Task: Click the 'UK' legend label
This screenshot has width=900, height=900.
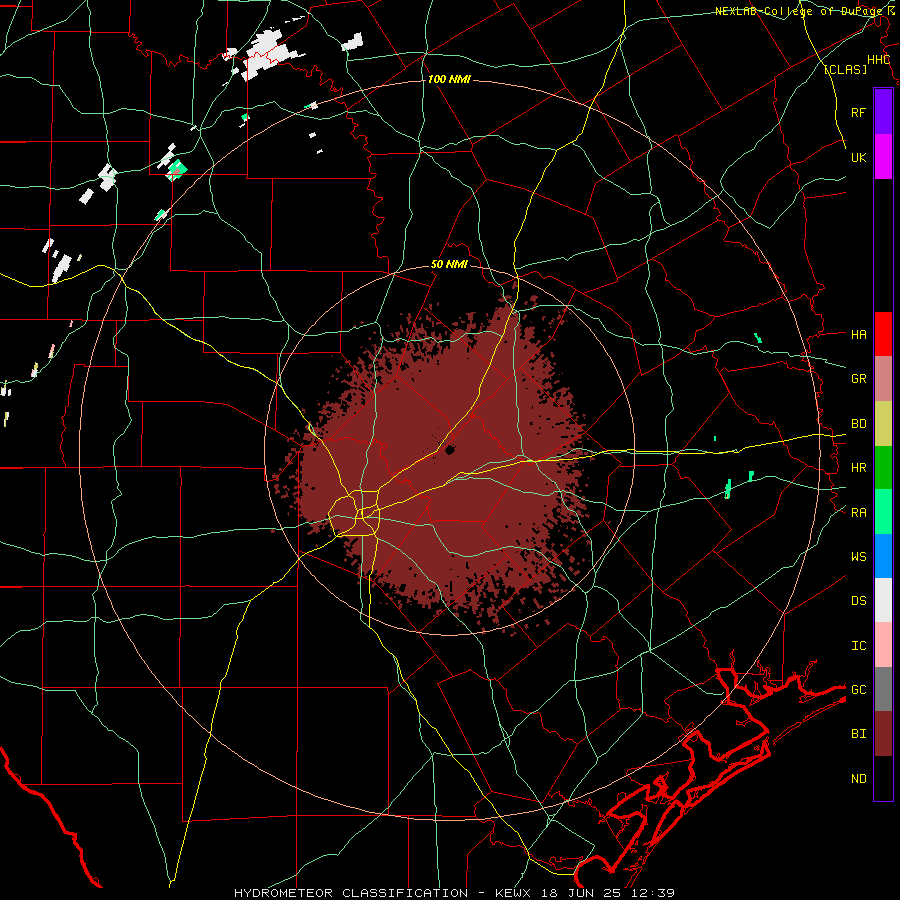Action: [x=858, y=157]
